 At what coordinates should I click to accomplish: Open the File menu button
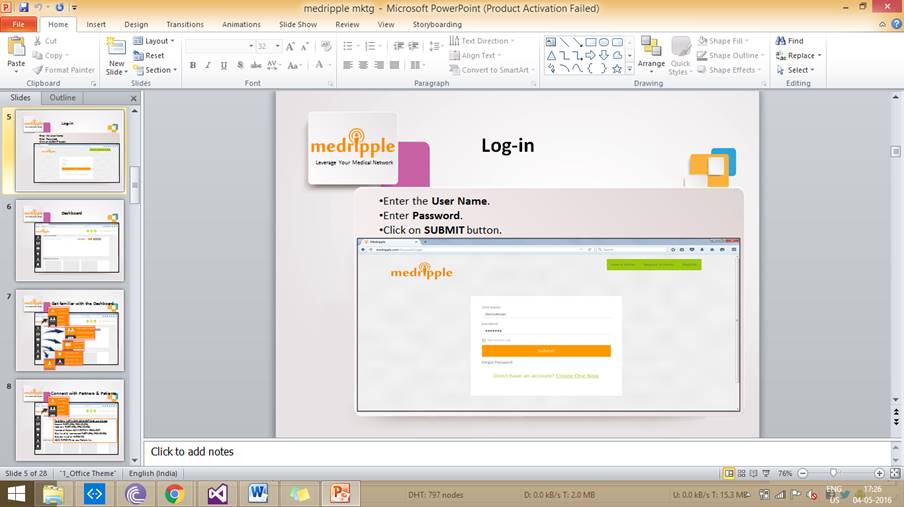tap(18, 24)
